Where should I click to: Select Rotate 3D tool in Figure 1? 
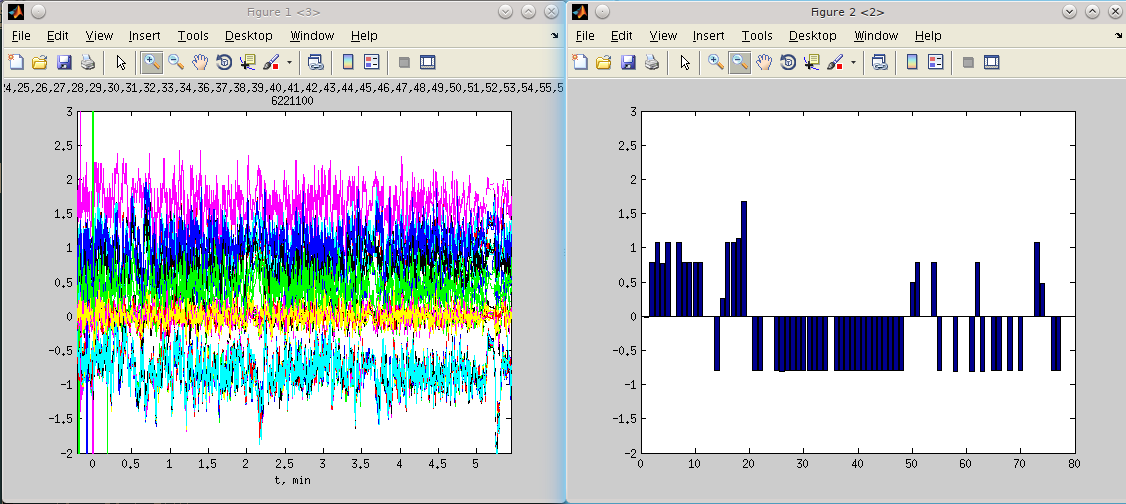click(x=224, y=62)
